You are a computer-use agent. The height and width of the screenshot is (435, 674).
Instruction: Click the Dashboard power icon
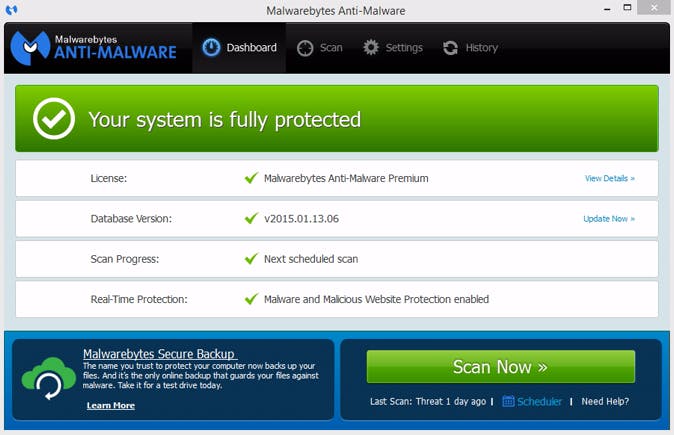(212, 48)
